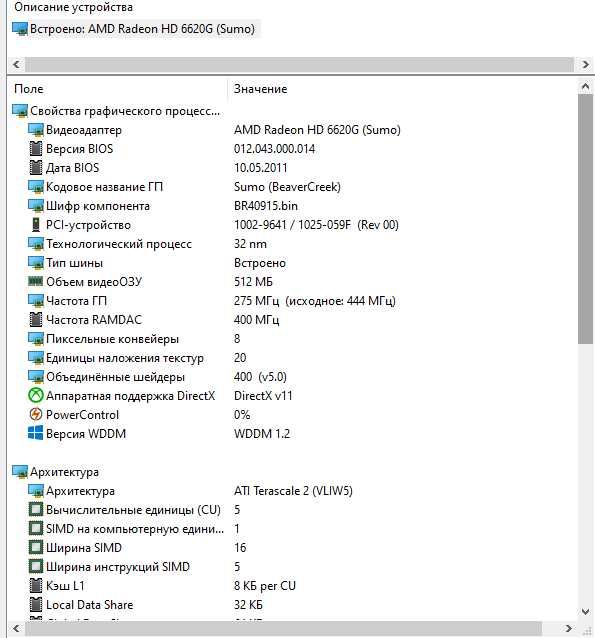Select the BIOS version value '012.043.000.014'

274,149
